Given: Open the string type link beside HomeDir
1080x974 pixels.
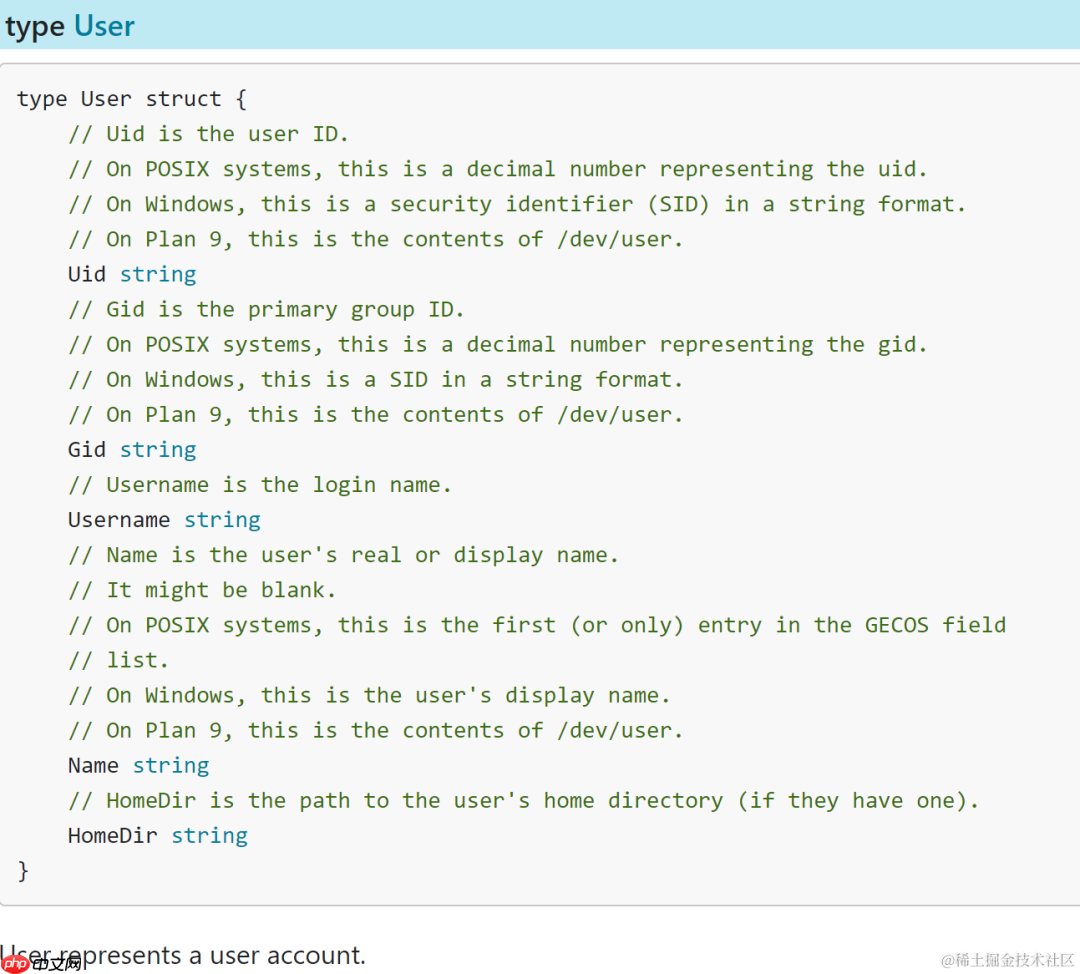Looking at the screenshot, I should [x=209, y=836].
